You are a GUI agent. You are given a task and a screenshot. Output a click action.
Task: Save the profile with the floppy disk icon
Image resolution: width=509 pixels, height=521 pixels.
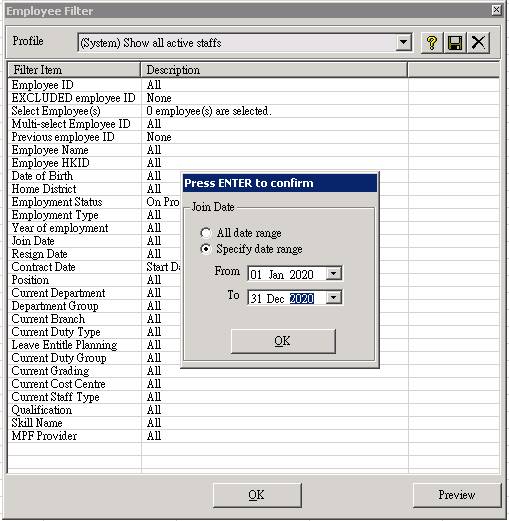(455, 43)
